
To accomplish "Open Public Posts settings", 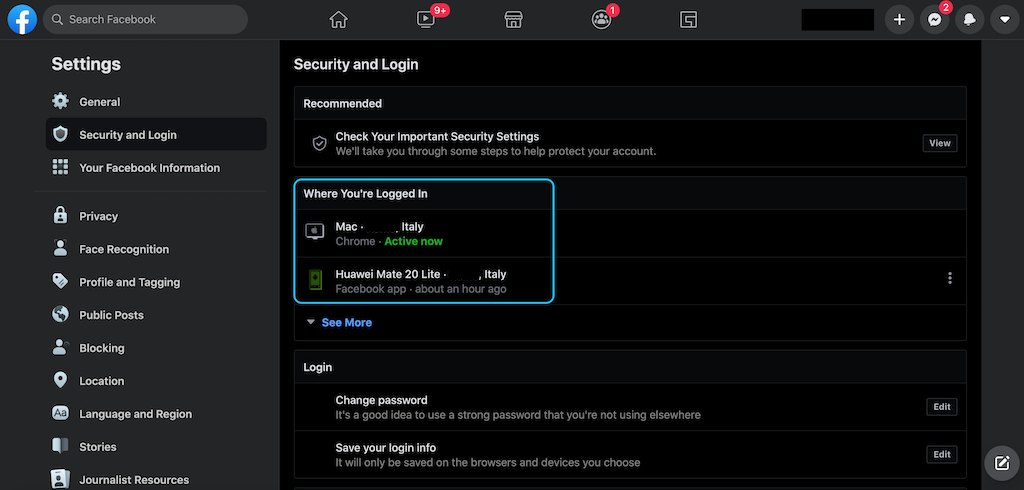I will 156,315.
